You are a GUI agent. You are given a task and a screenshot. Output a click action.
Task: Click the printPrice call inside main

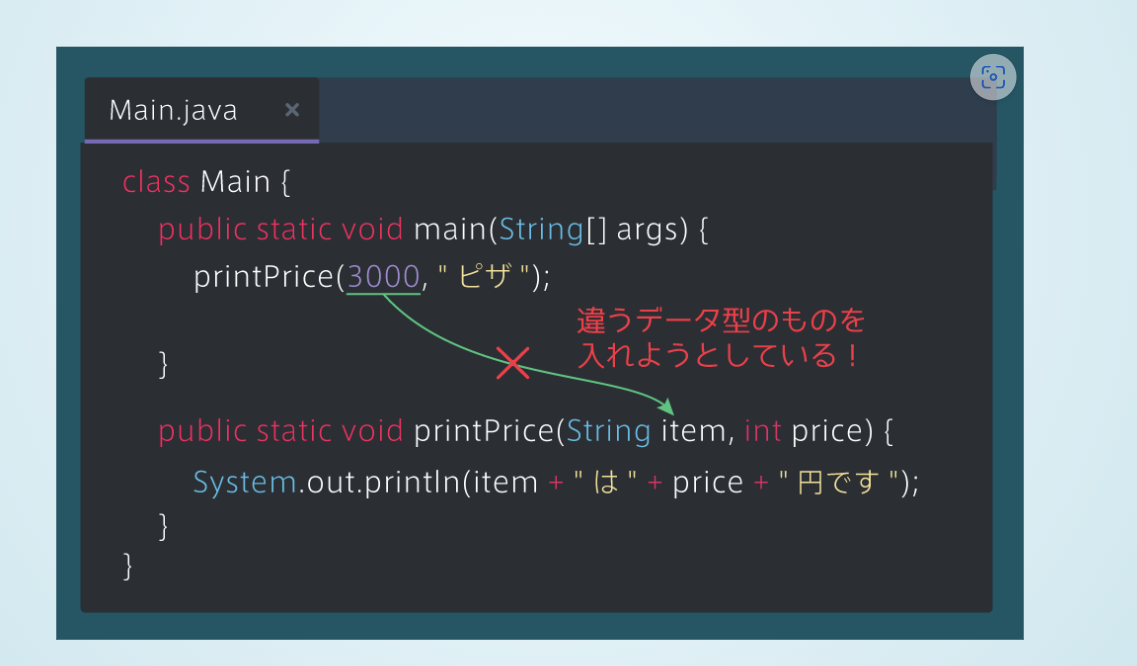tap(264, 277)
